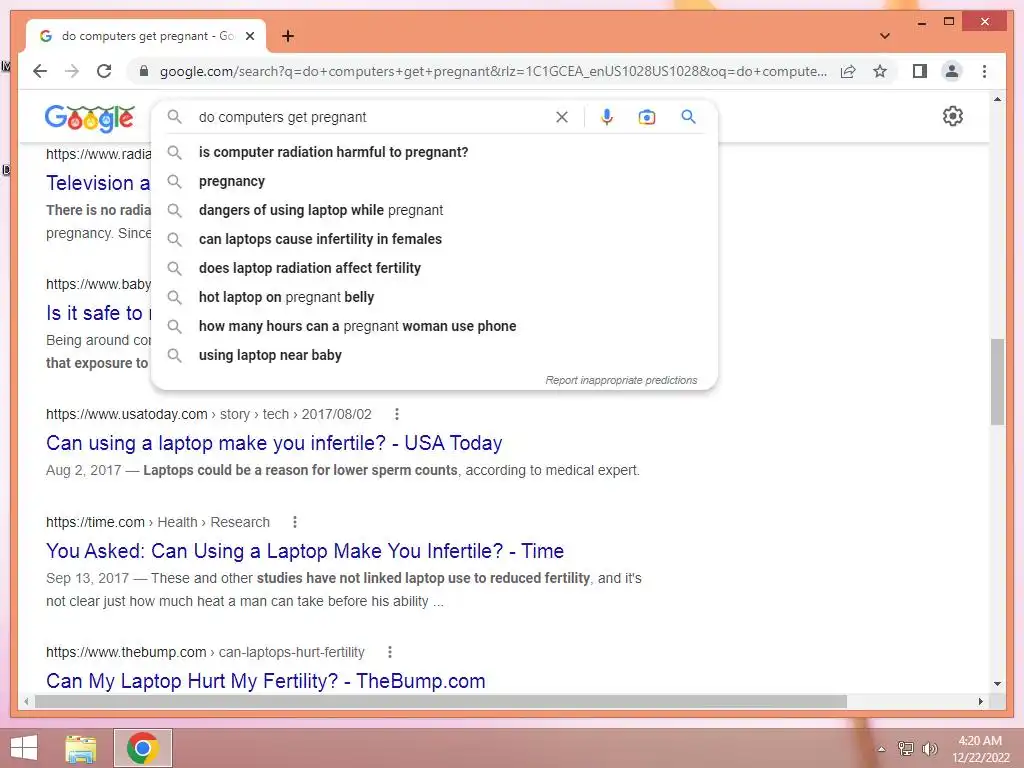
Task: Click the horizontal scrollbar thumb
Action: coord(441,701)
